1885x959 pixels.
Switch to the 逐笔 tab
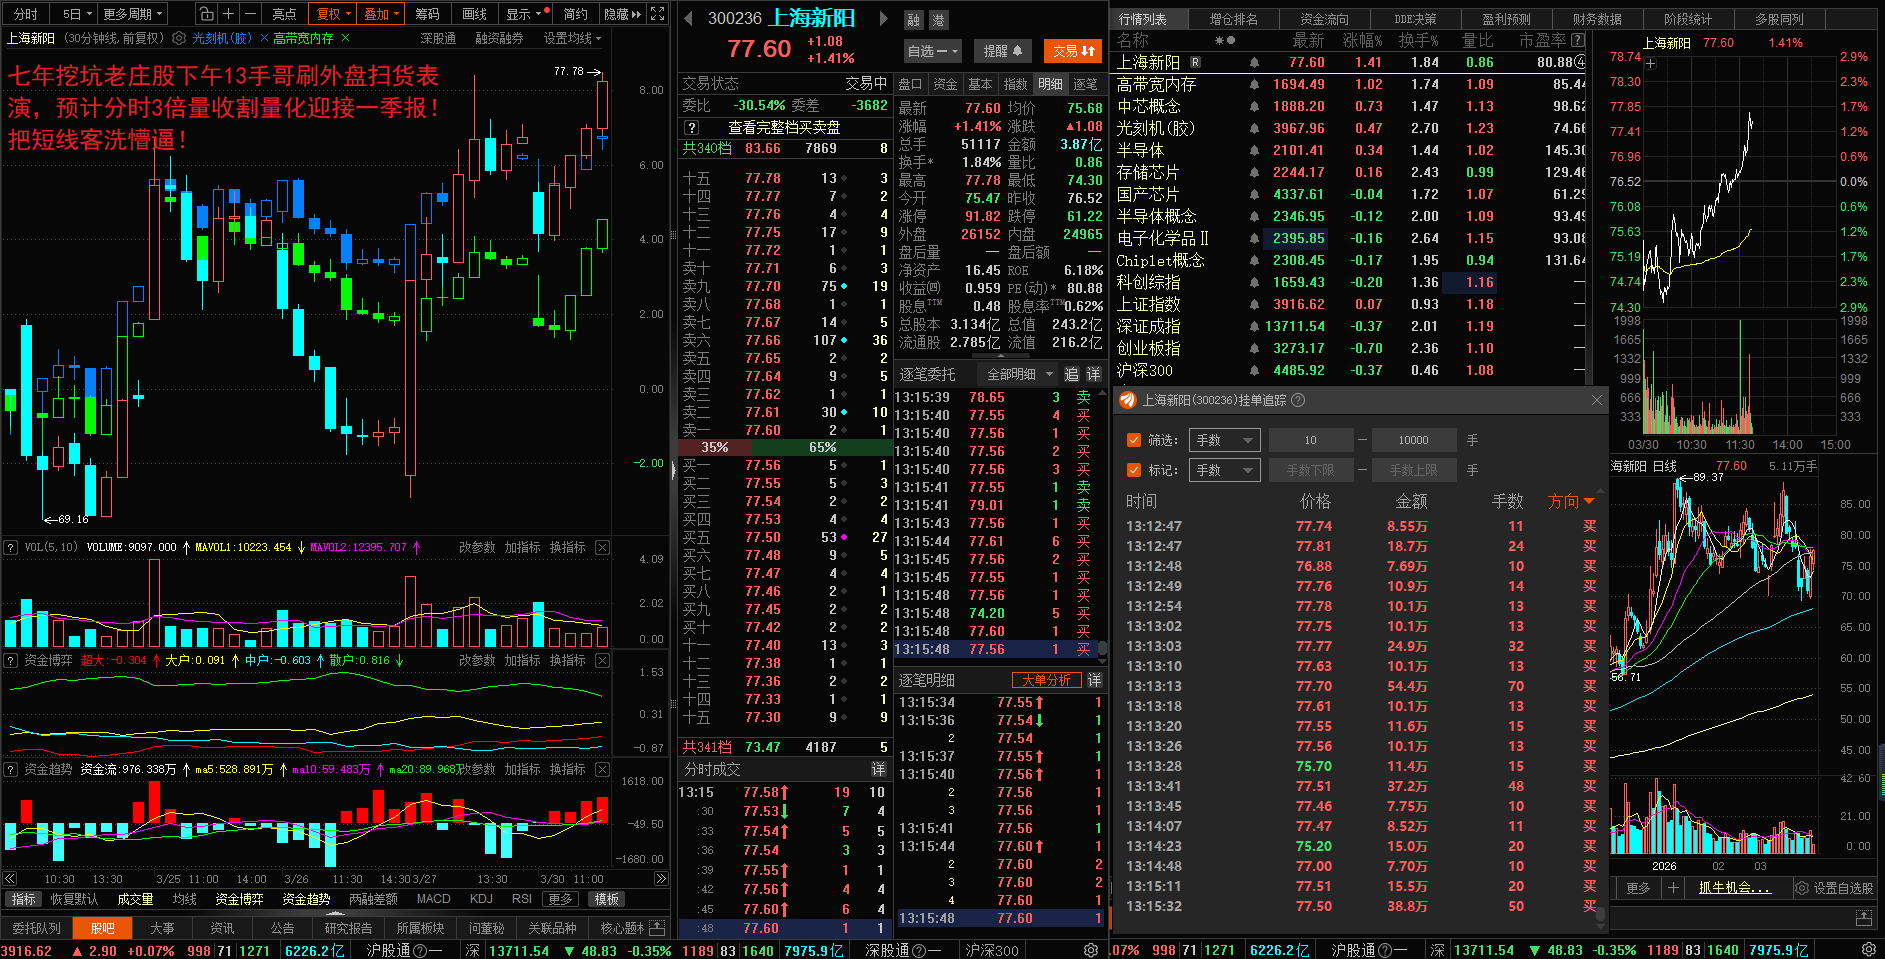[x=1085, y=84]
